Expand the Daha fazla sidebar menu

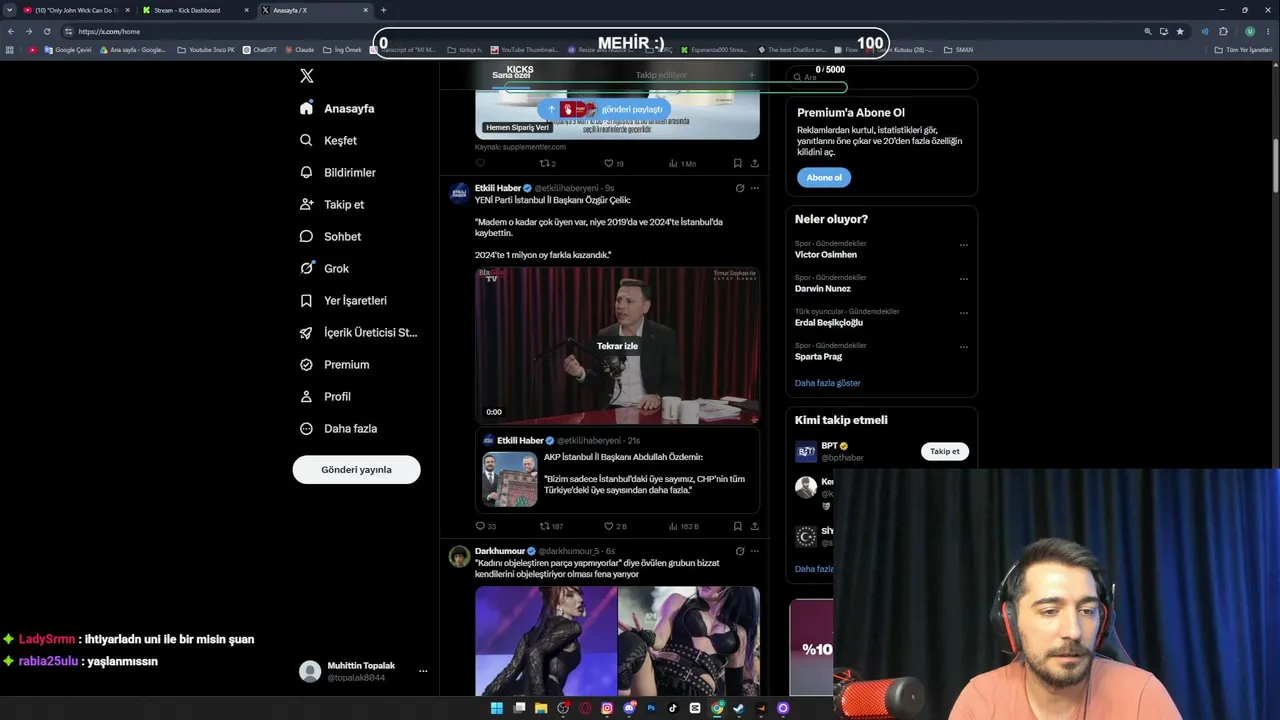[x=338, y=428]
